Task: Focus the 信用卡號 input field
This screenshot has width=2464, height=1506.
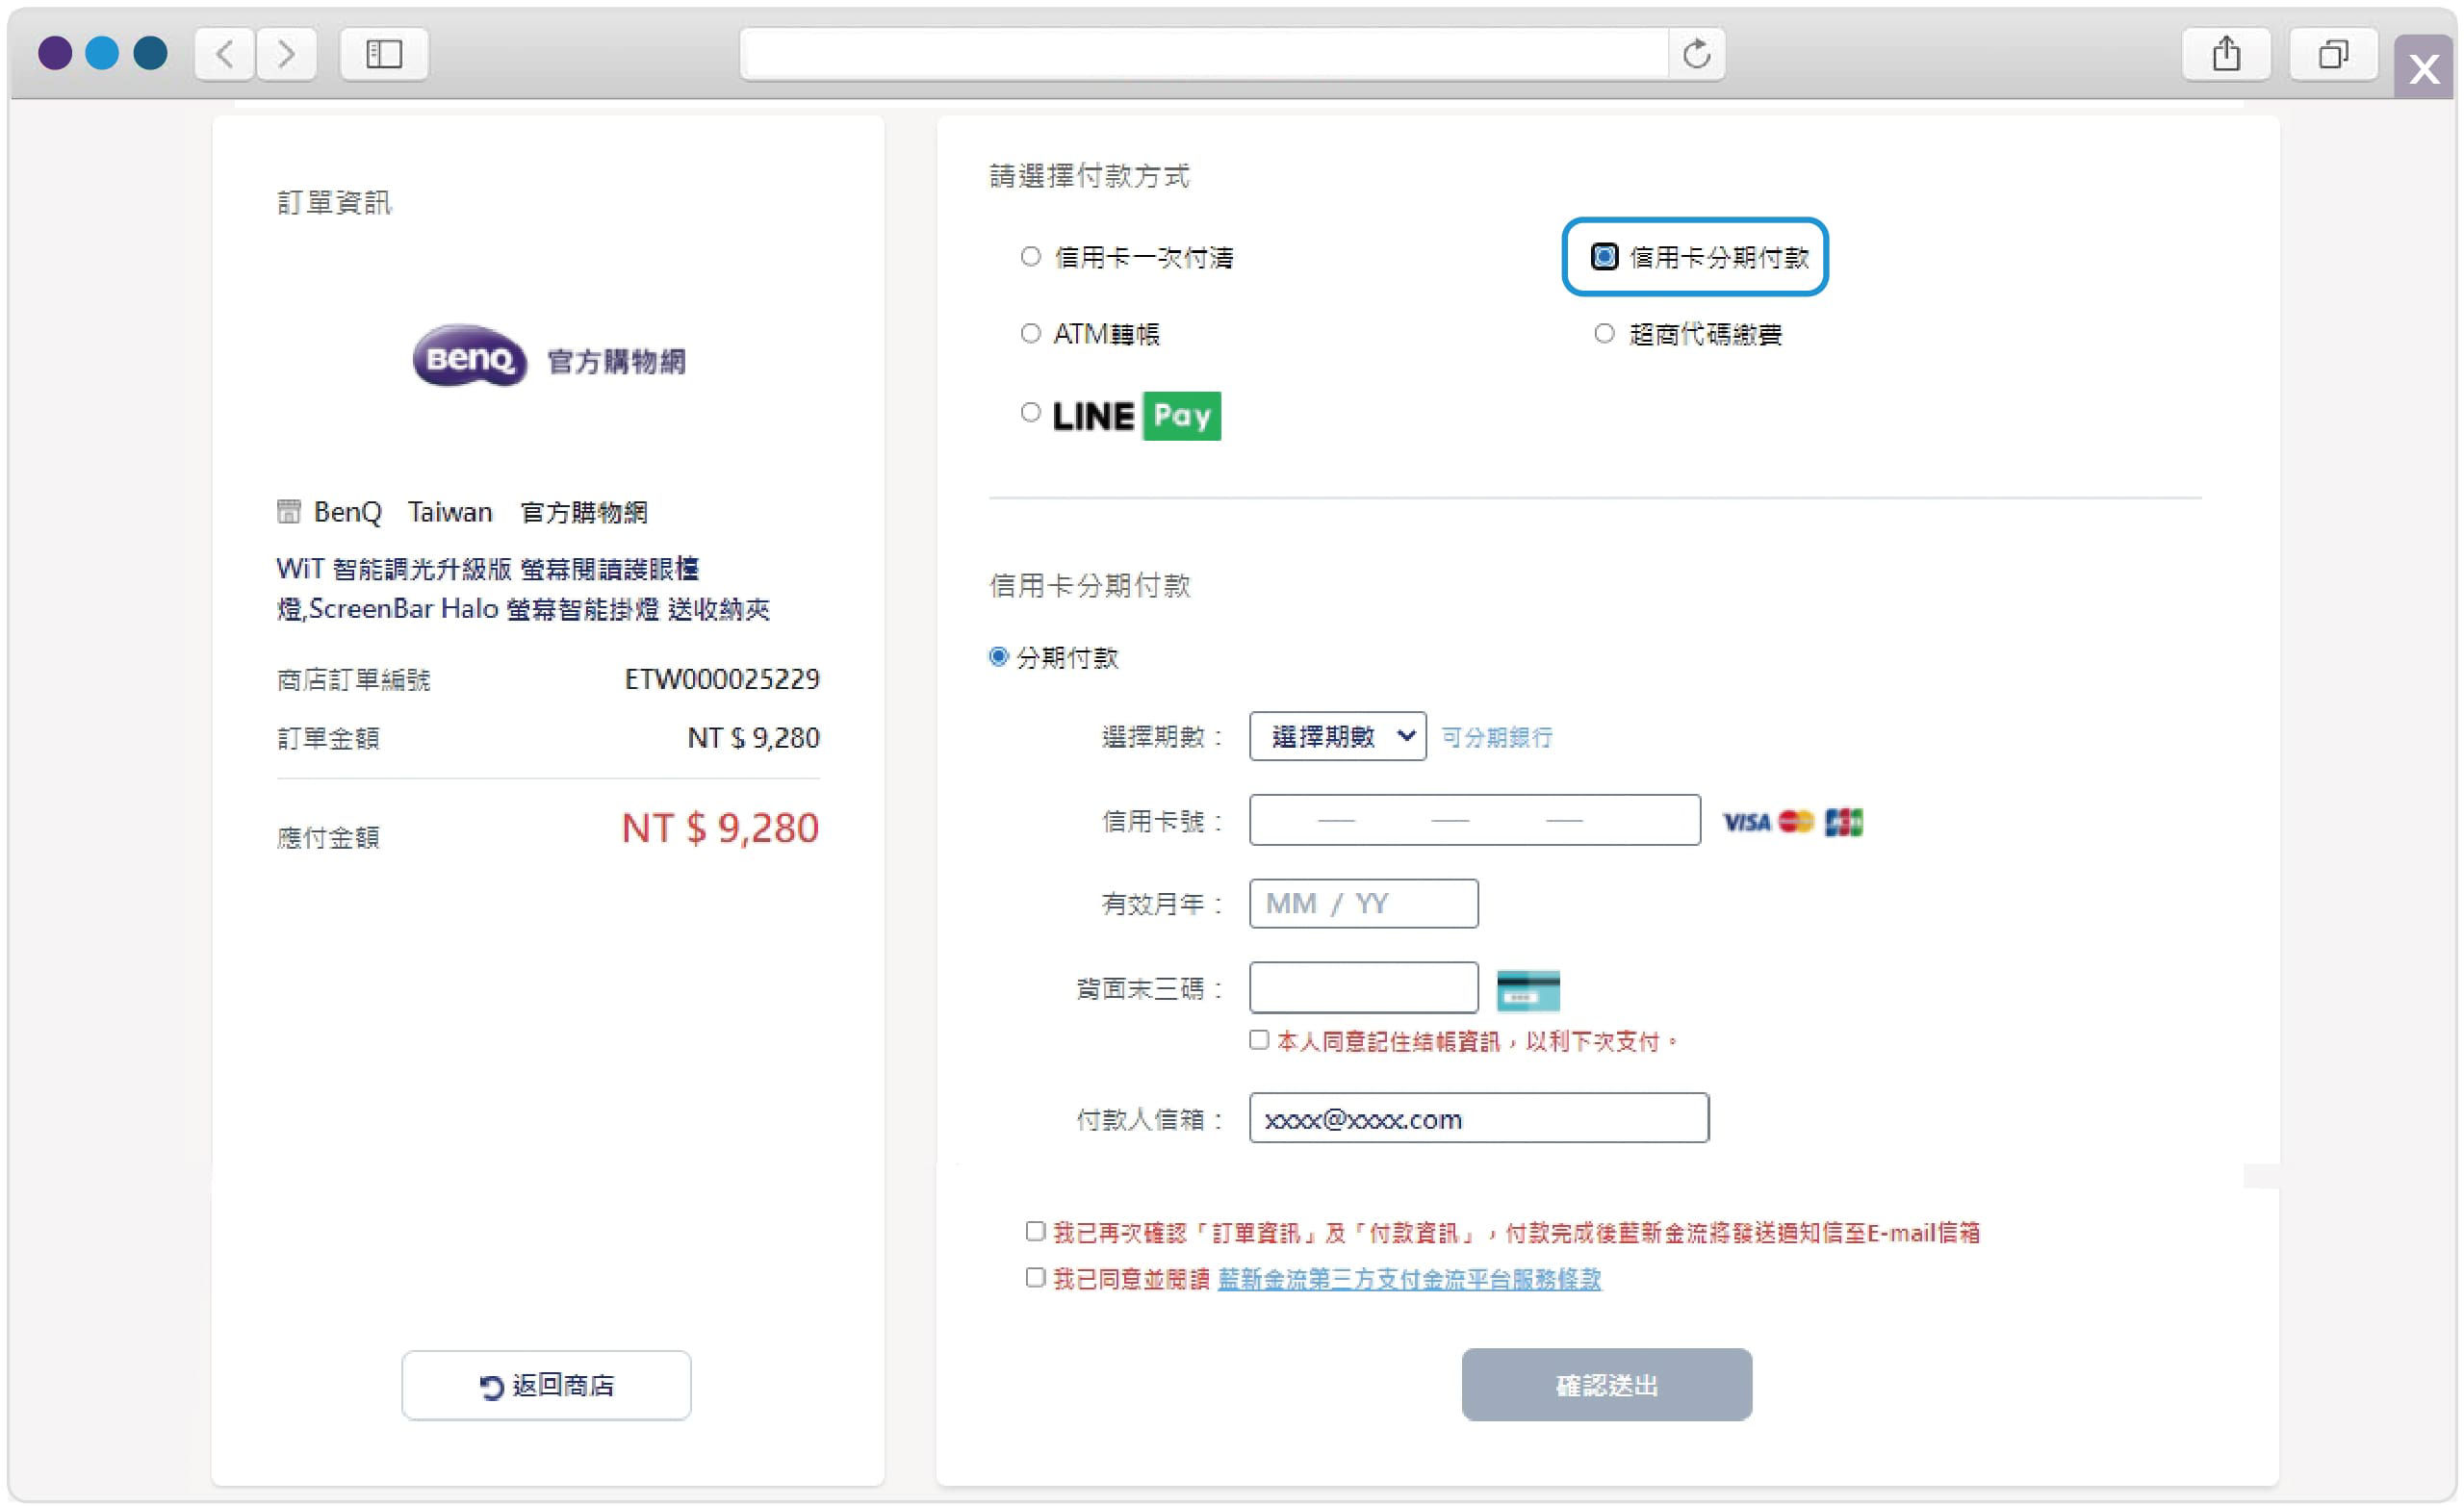Action: point(1475,820)
